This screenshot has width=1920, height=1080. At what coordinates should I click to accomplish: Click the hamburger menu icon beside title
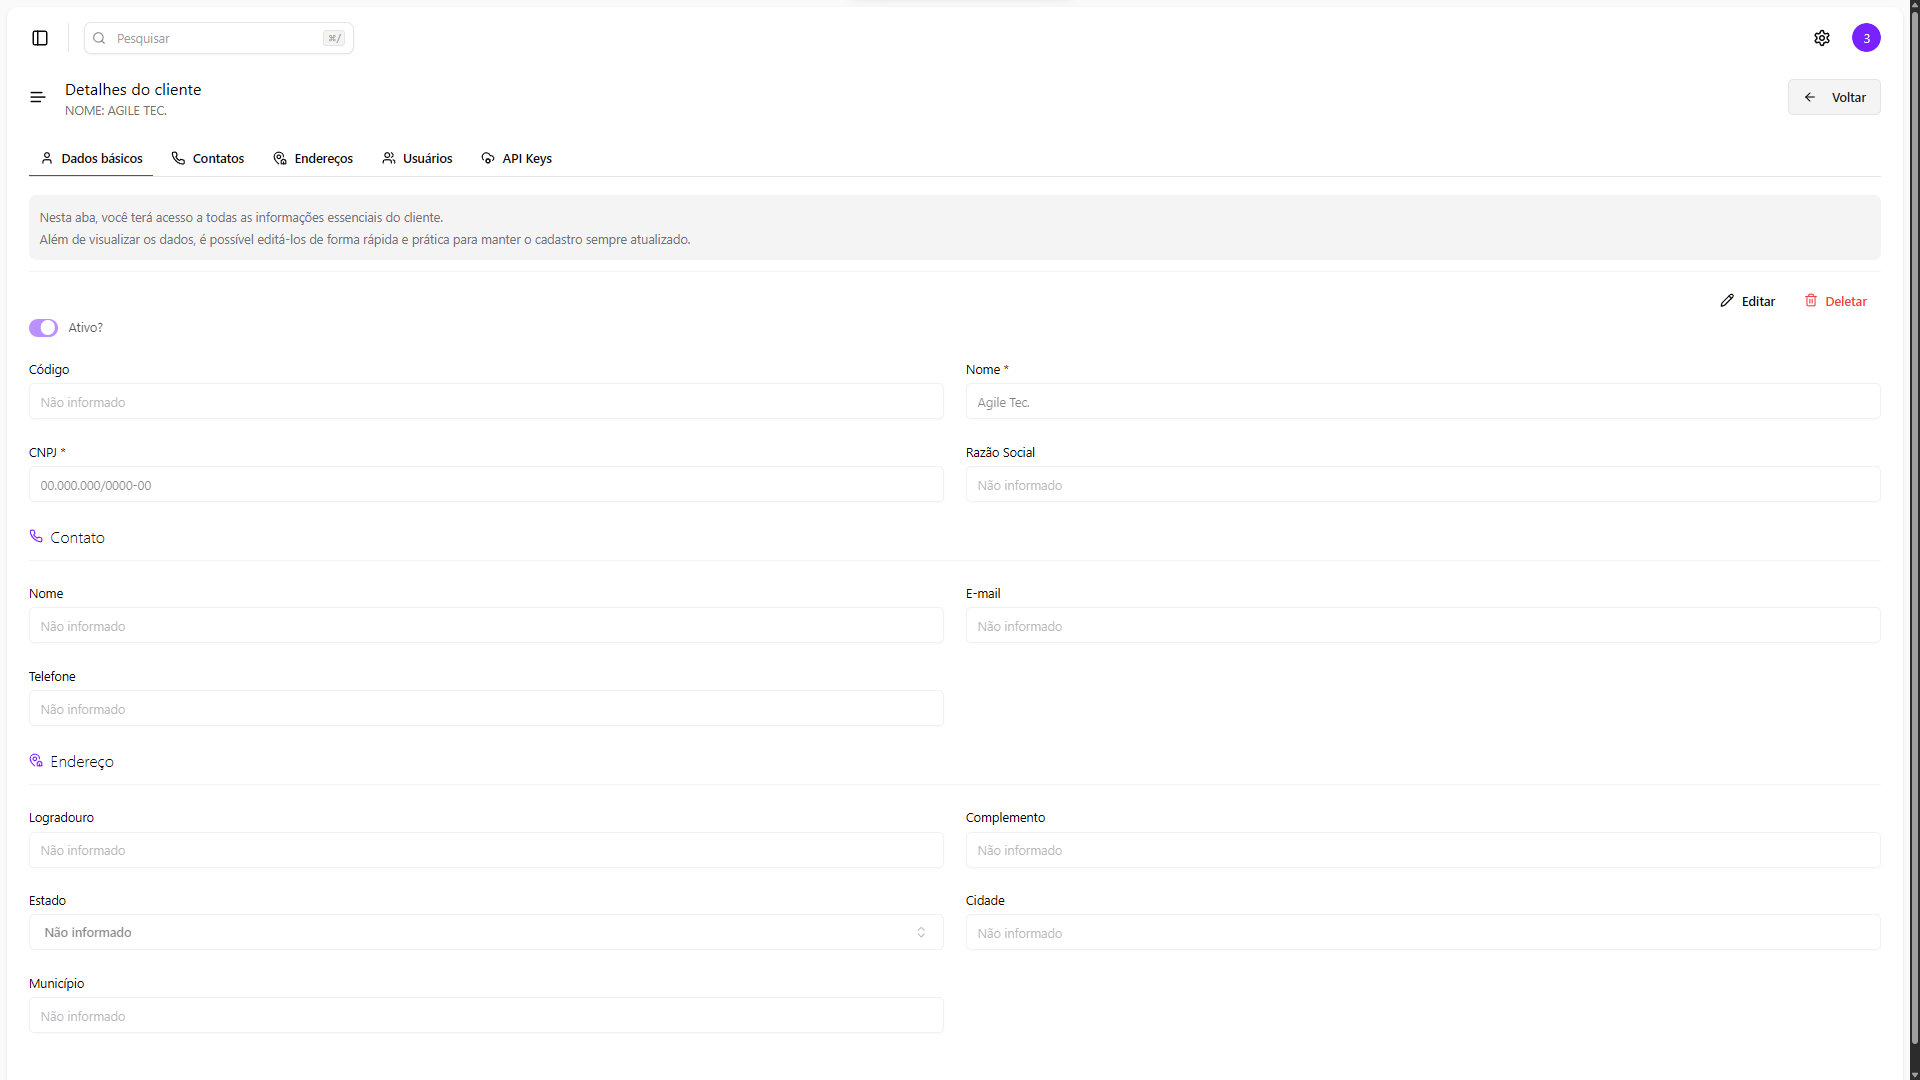point(38,97)
